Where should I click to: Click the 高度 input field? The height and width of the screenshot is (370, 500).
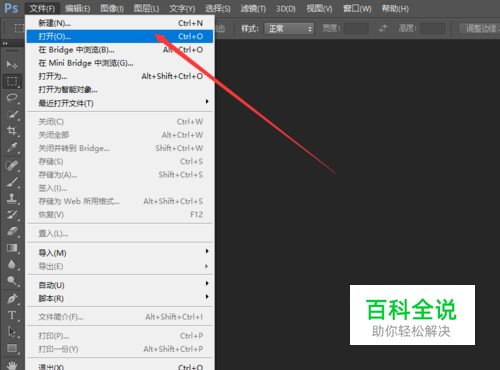pyautogui.click(x=432, y=29)
